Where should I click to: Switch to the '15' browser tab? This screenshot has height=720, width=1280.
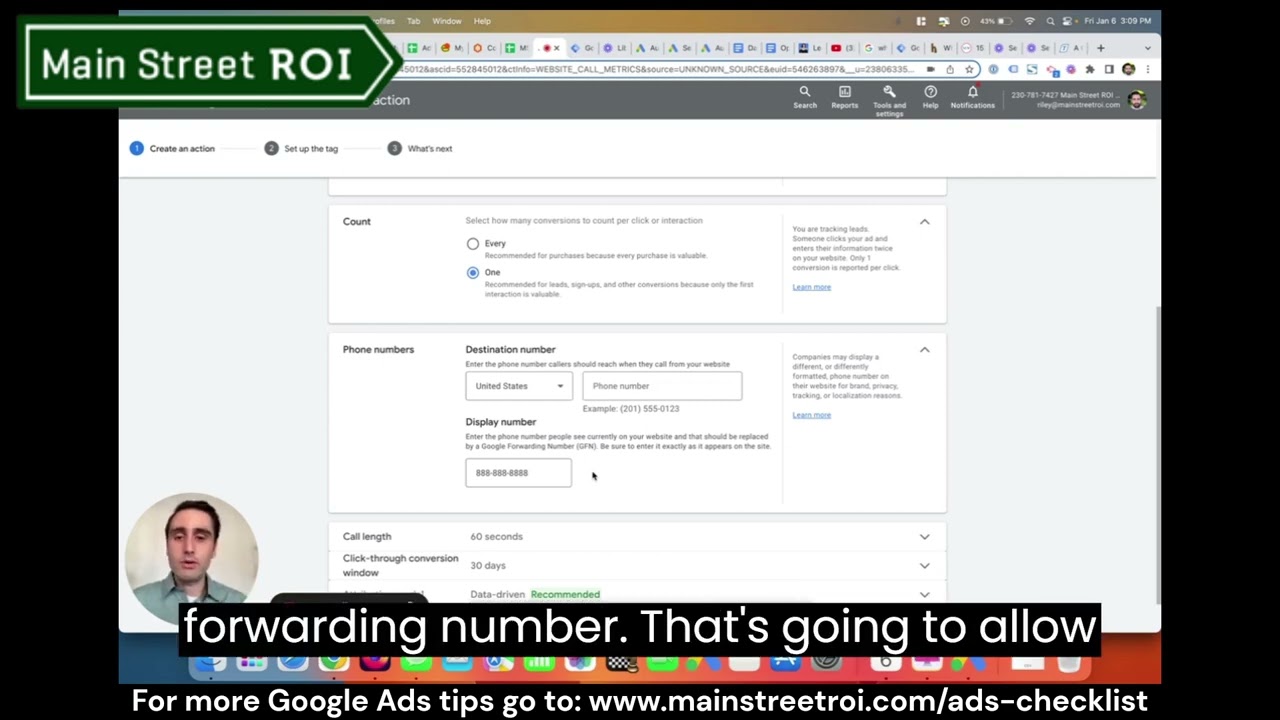pos(973,48)
